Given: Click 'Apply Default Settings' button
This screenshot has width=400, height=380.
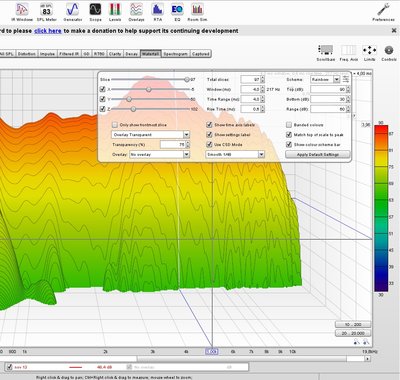Looking at the screenshot, I should point(318,155).
